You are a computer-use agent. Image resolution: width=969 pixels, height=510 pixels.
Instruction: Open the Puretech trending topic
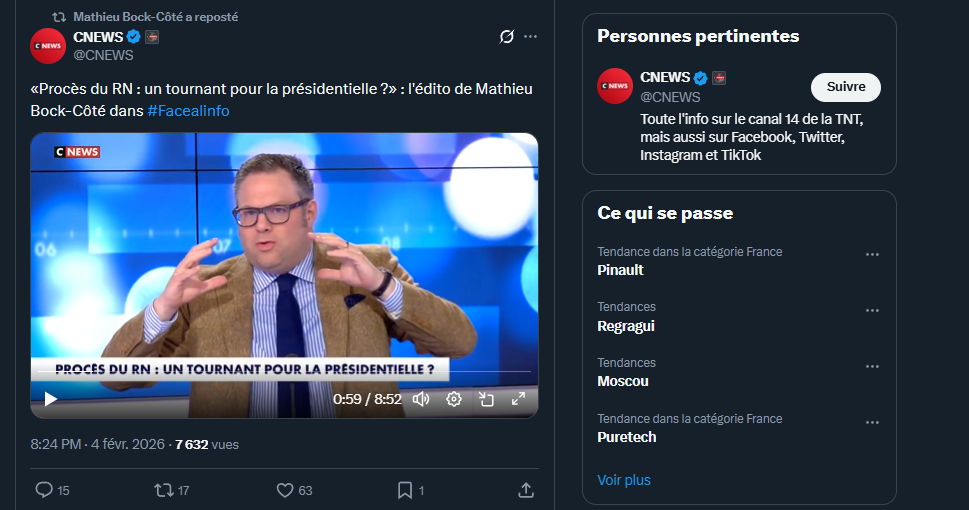coord(627,437)
